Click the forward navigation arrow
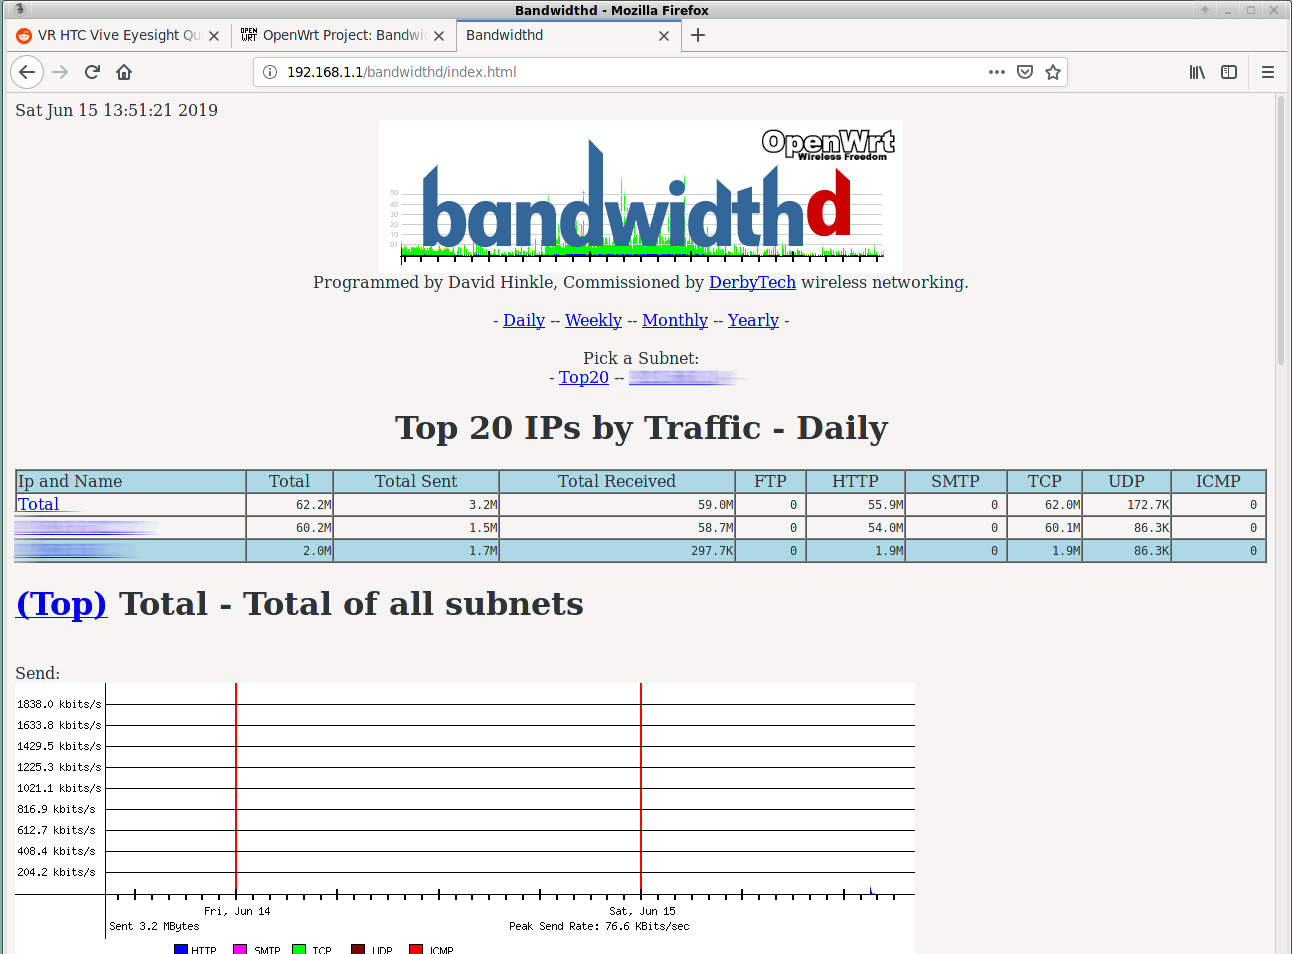Screen dimensions: 1292x954 (x=60, y=72)
